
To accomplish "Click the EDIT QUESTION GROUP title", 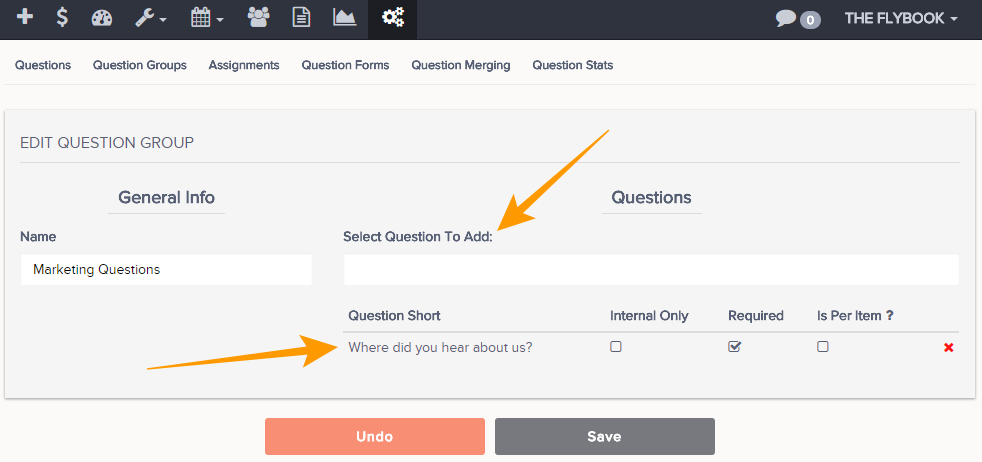I will click(x=107, y=143).
